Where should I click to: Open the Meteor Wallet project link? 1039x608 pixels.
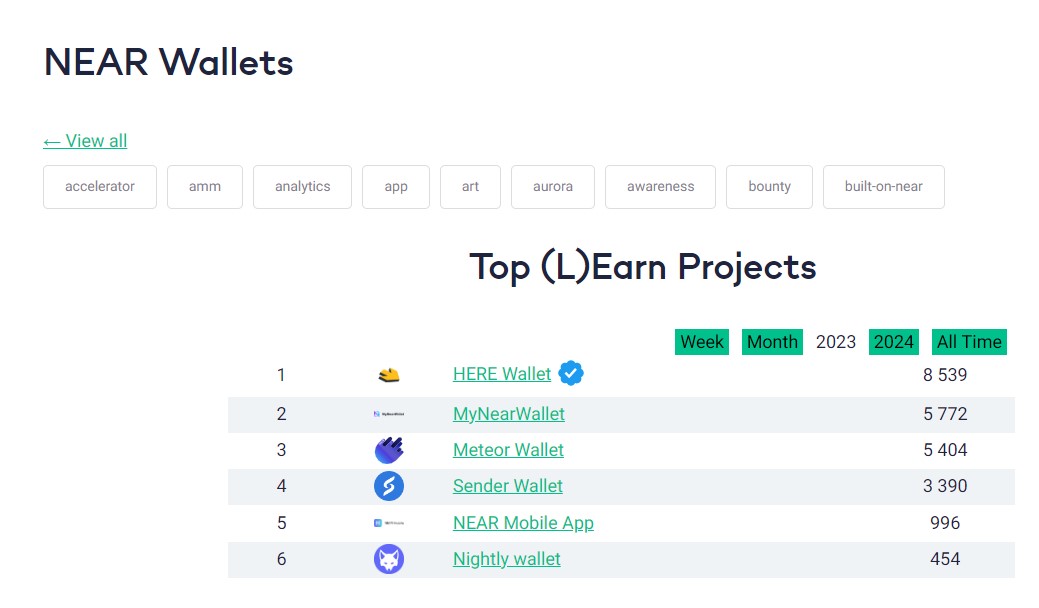point(508,450)
